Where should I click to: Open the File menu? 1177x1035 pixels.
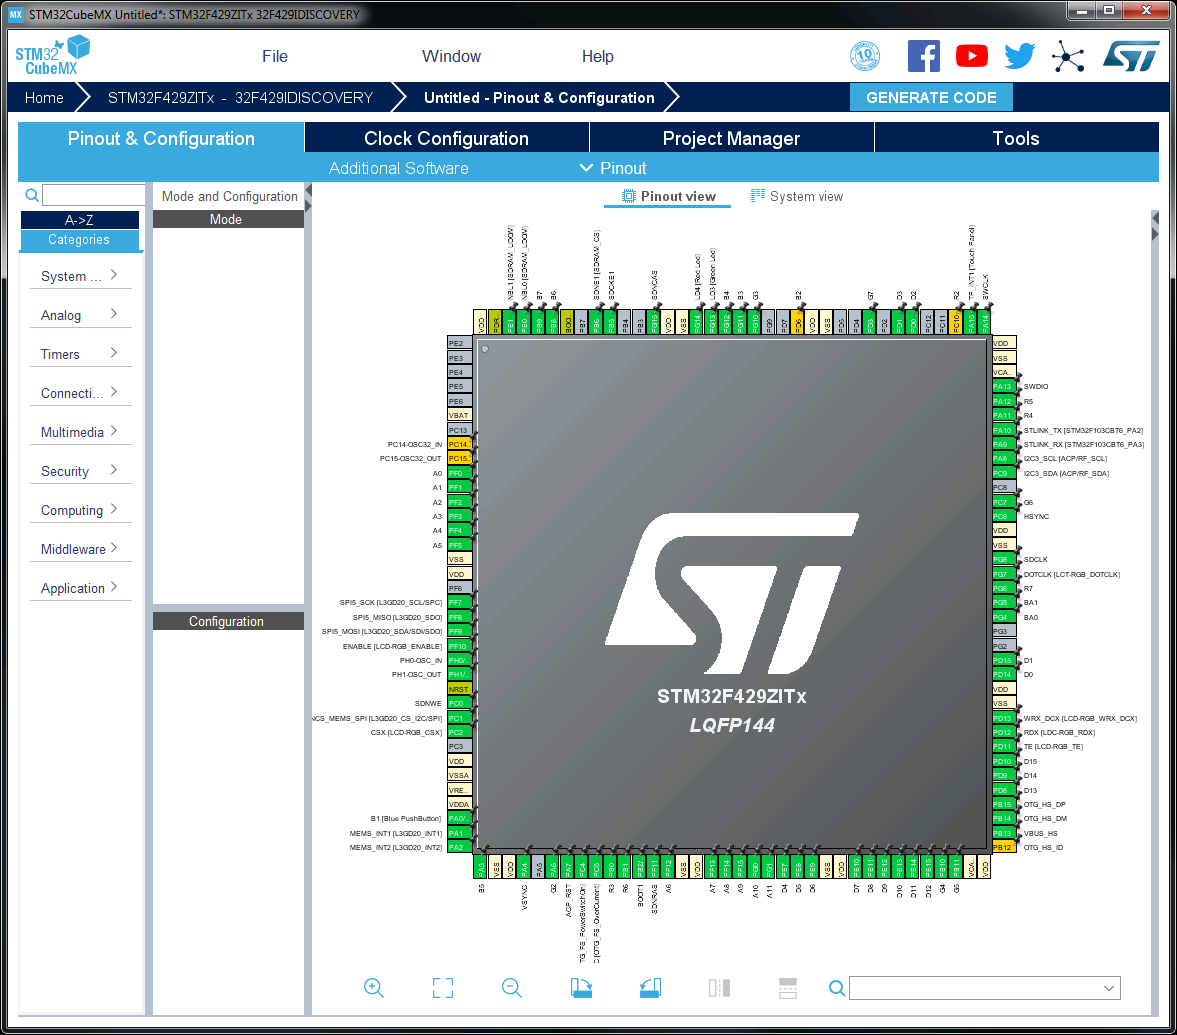click(275, 56)
